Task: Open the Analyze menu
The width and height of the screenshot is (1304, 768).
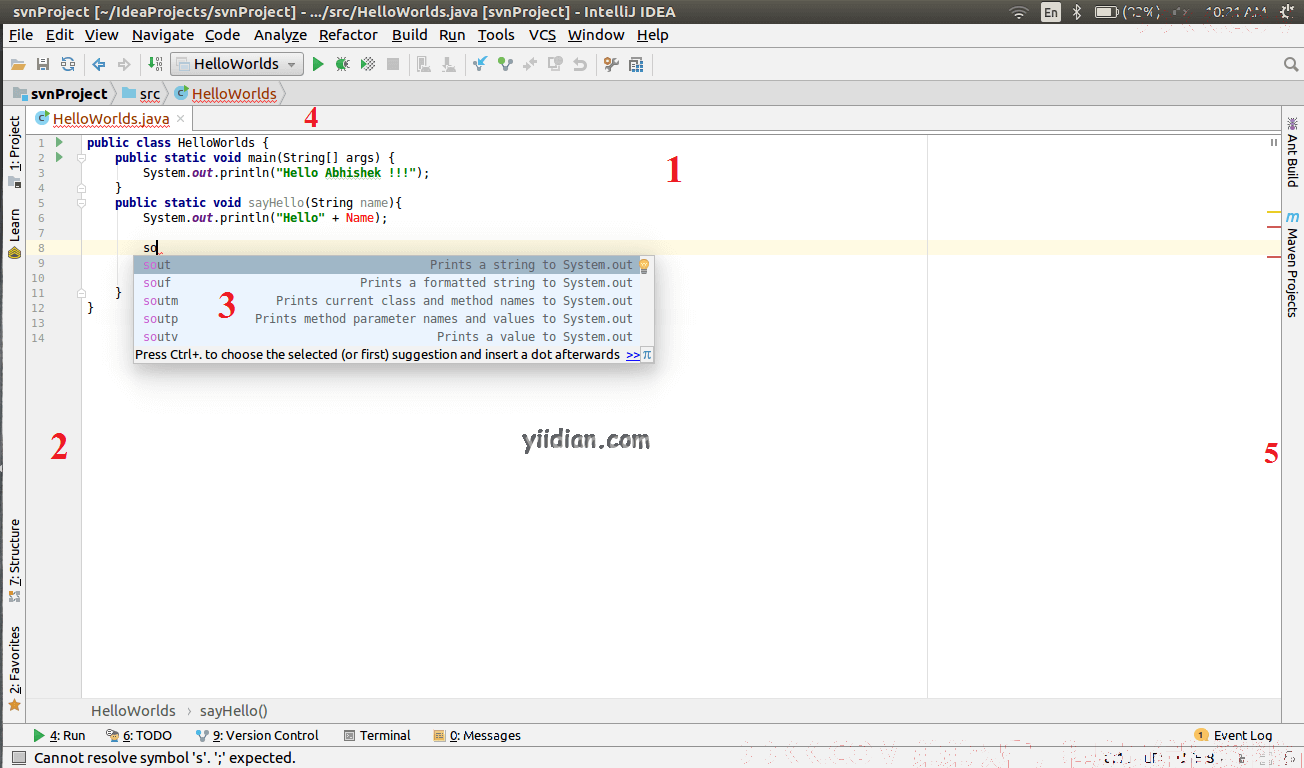Action: click(280, 34)
